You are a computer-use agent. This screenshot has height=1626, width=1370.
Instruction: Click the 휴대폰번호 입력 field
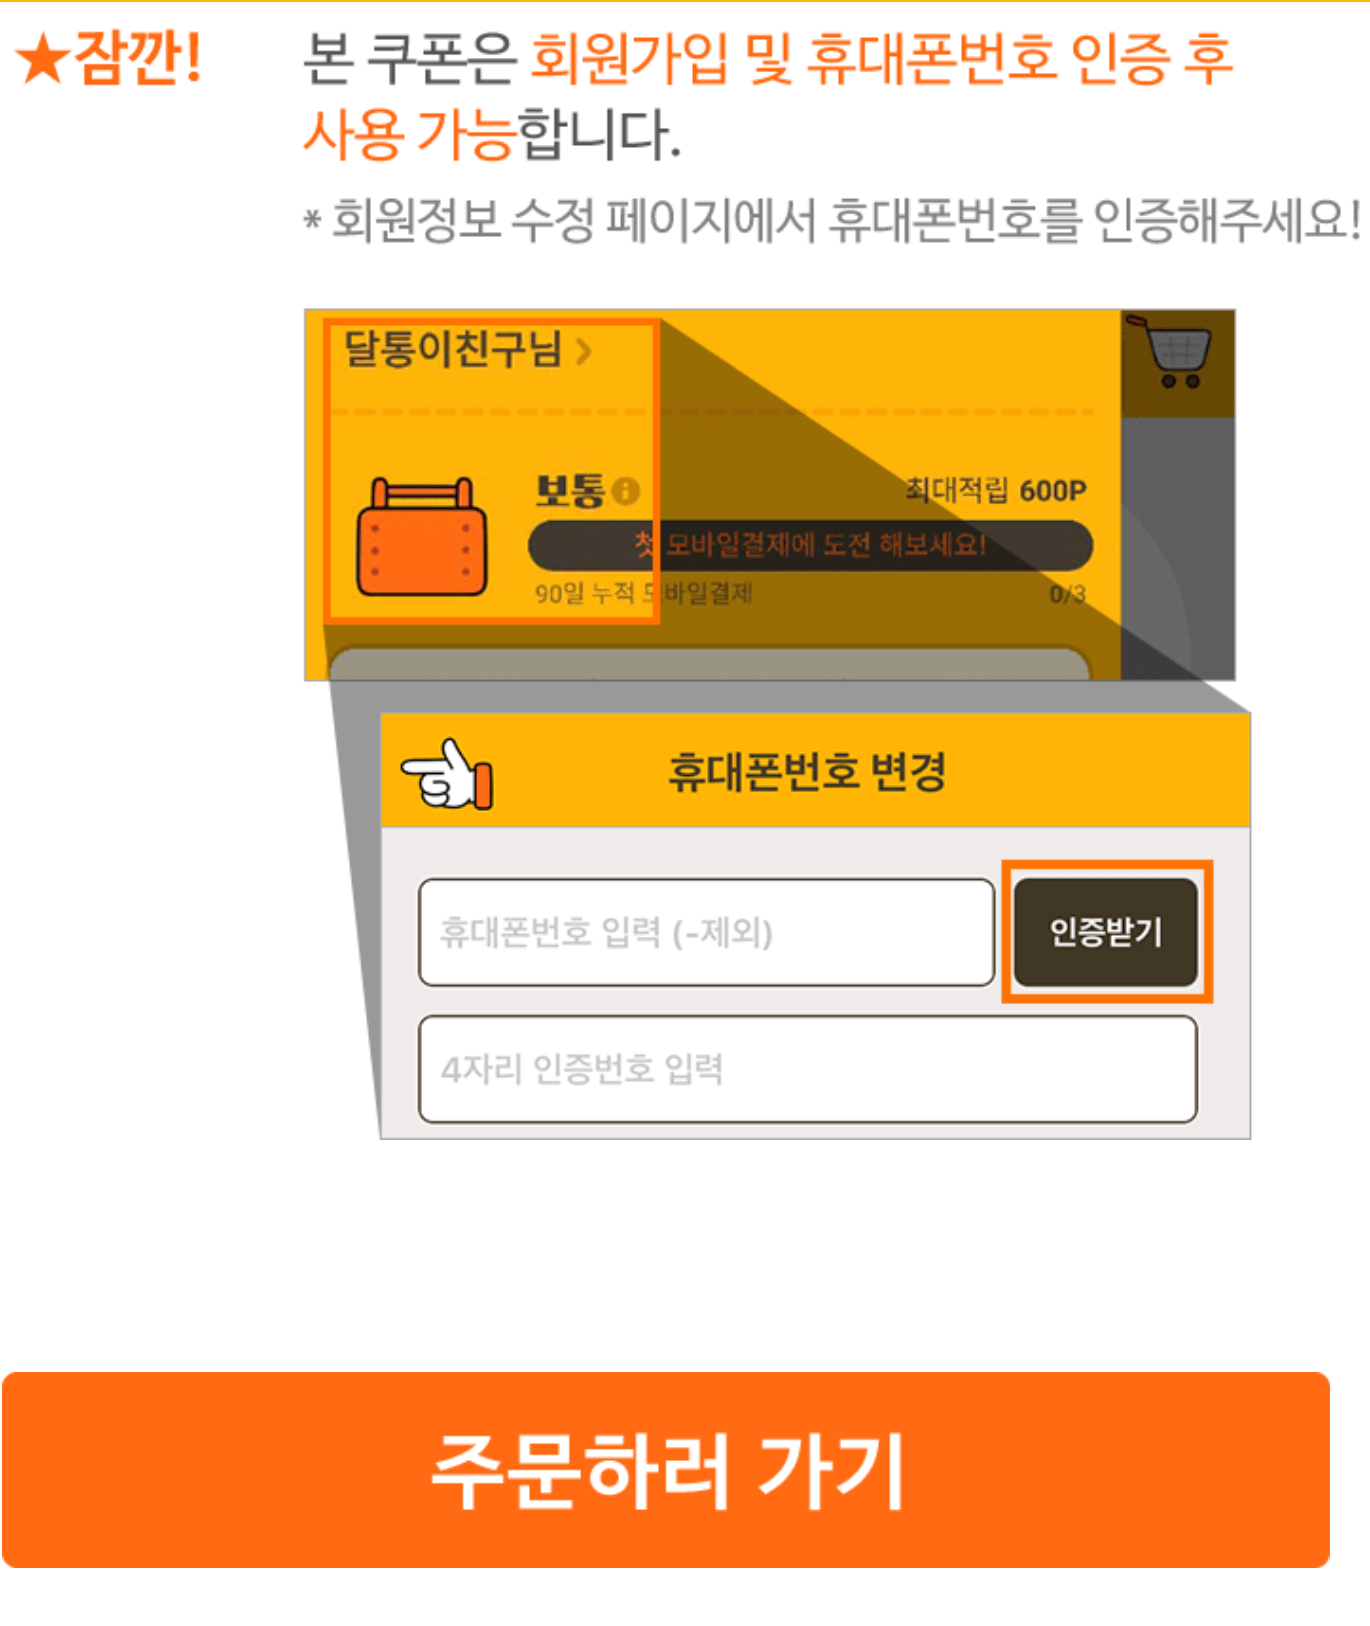point(707,932)
